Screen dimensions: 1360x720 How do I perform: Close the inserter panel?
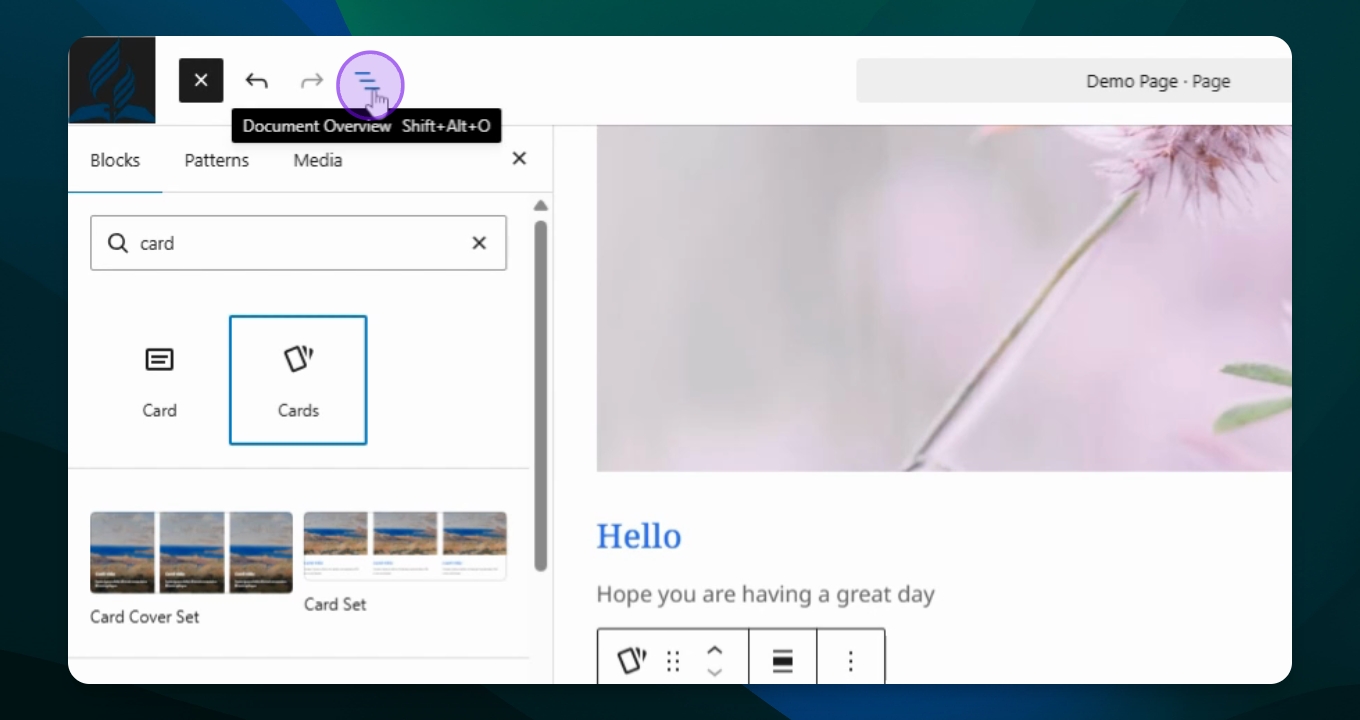pos(519,158)
